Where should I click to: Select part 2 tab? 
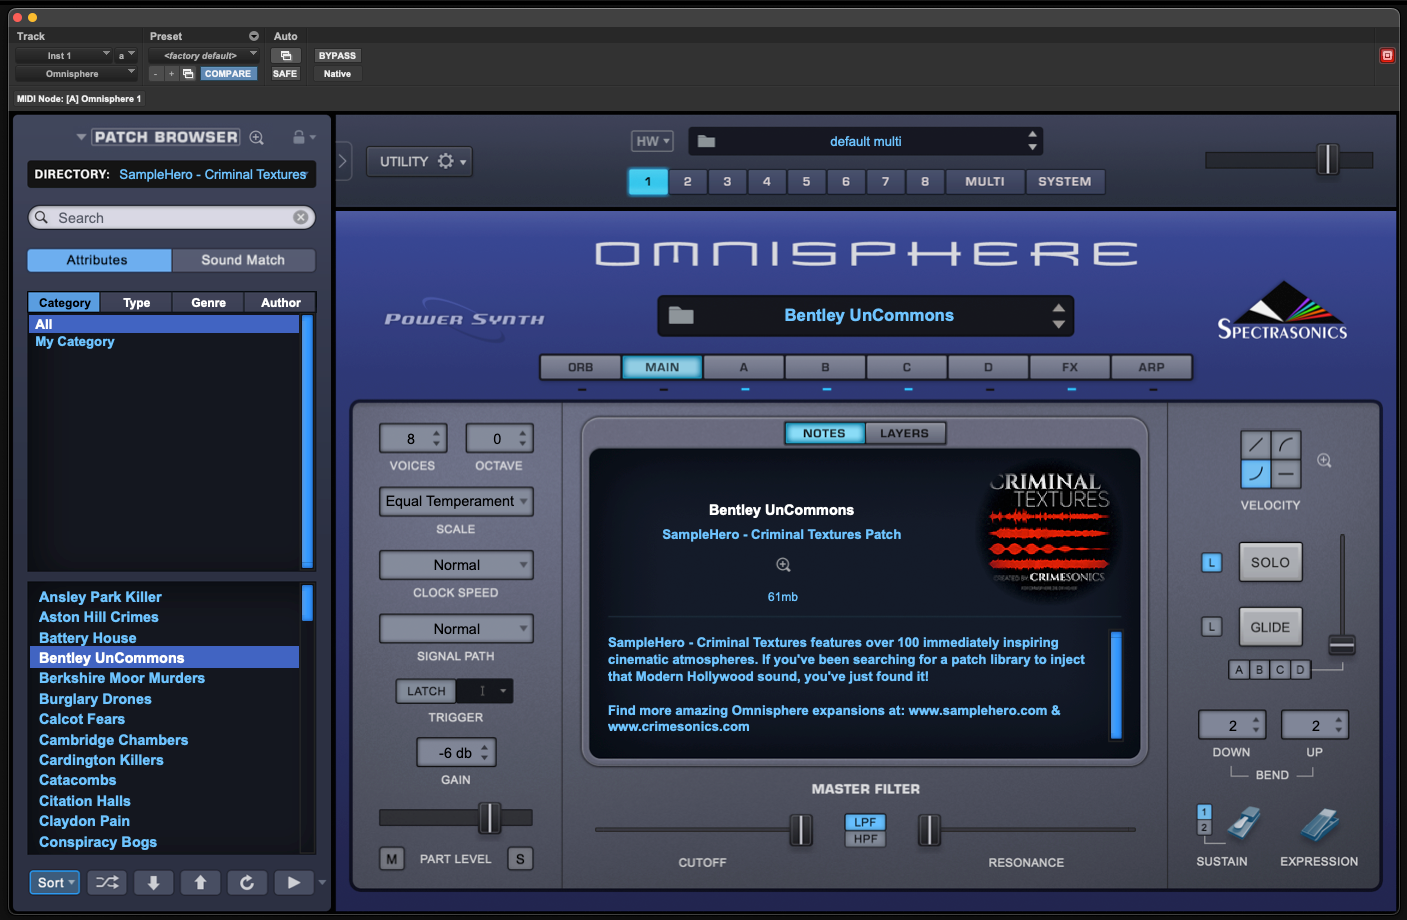coord(687,181)
